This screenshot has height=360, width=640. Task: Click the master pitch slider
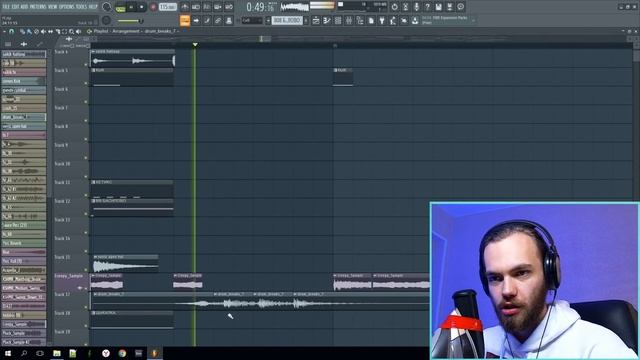click(130, 20)
